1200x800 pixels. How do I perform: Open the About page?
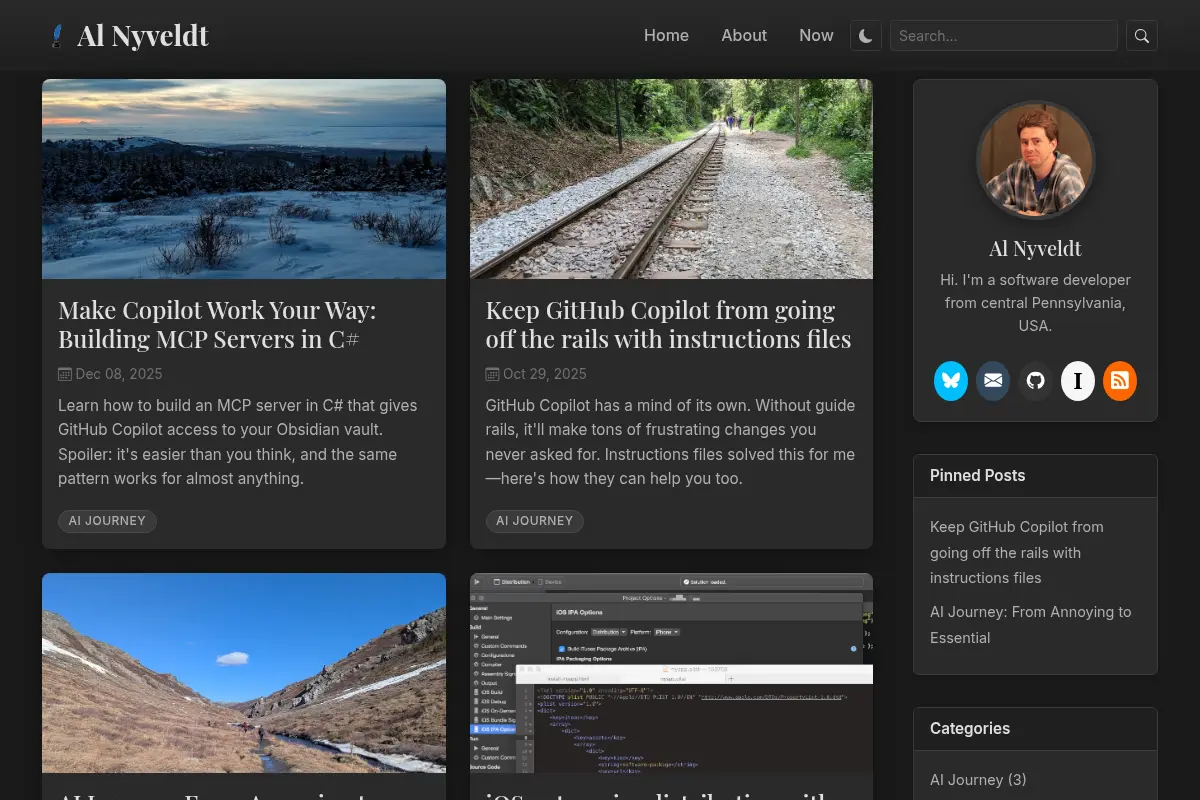(x=744, y=35)
